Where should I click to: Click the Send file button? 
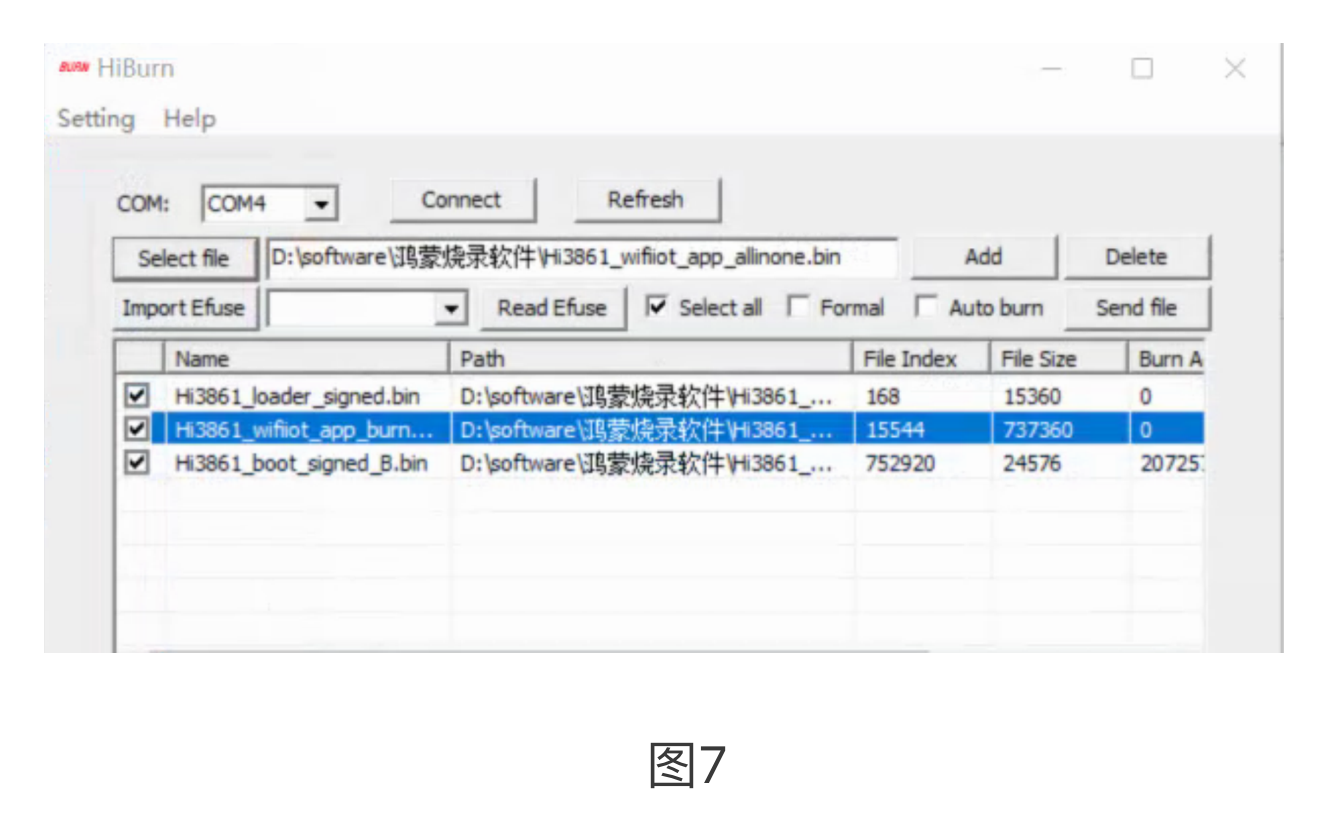coord(1136,308)
